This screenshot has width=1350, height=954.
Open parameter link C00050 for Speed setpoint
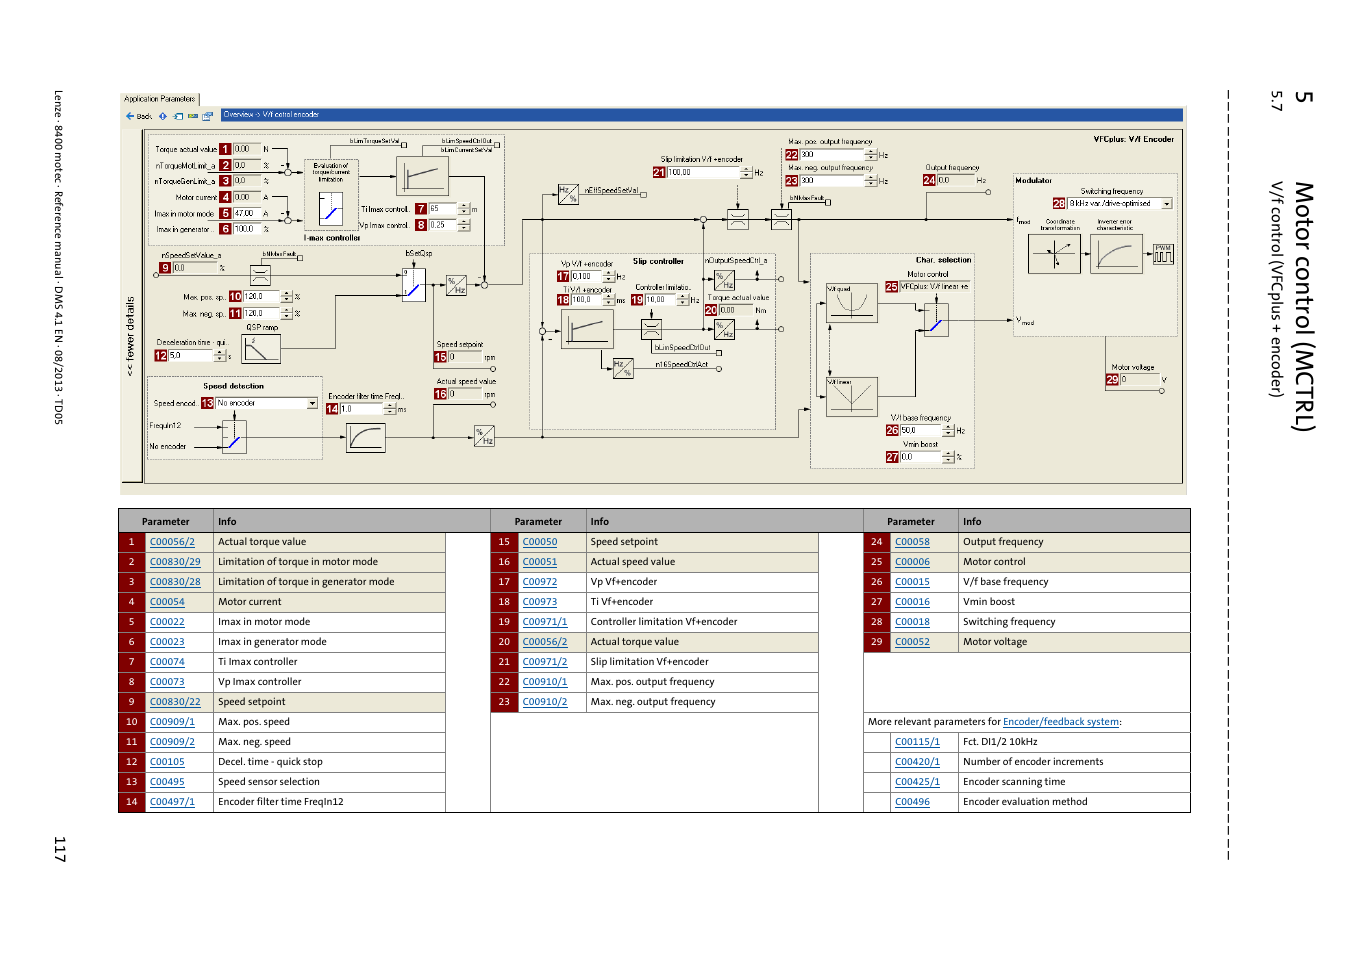539,541
